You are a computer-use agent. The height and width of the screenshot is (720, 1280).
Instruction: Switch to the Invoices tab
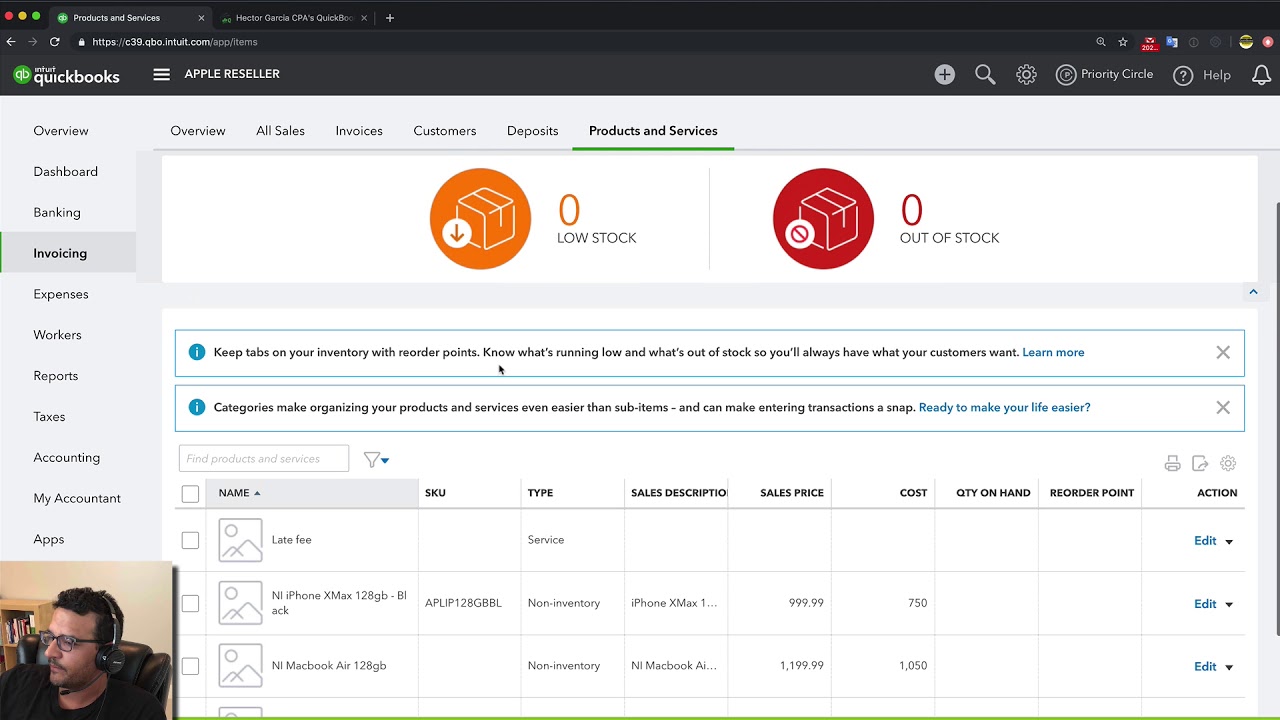(x=359, y=131)
